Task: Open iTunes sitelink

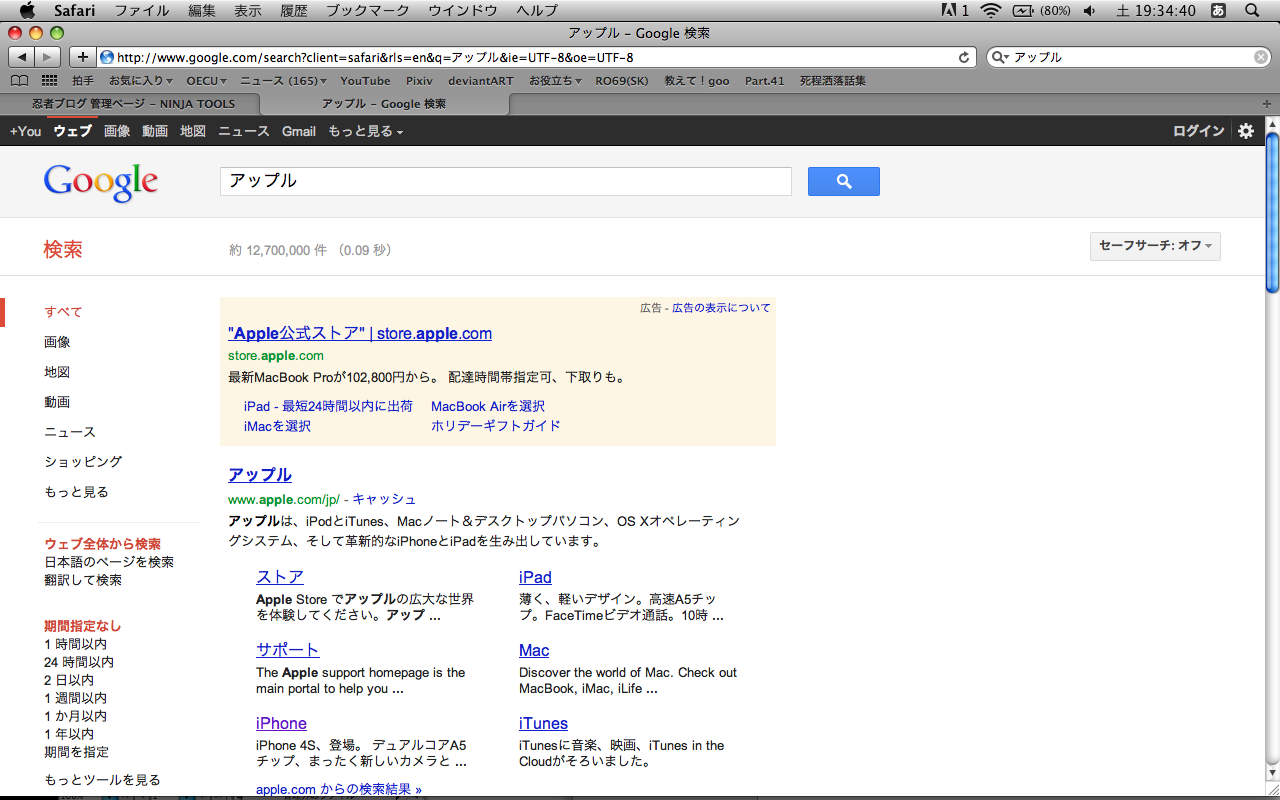Action: (x=543, y=723)
